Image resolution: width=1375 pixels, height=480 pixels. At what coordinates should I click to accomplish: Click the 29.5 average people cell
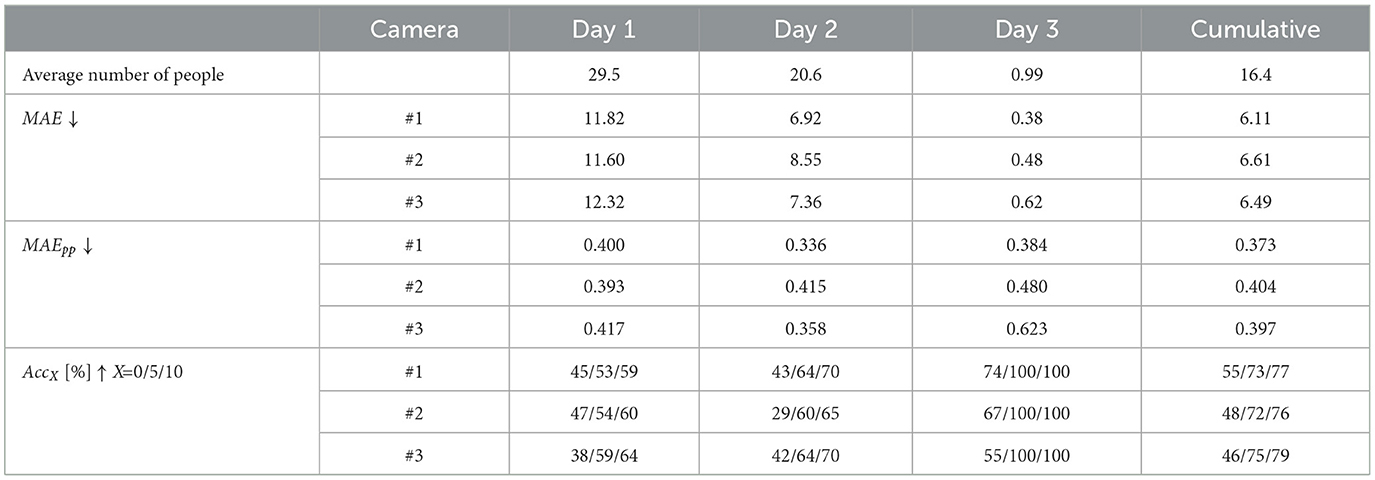point(604,77)
